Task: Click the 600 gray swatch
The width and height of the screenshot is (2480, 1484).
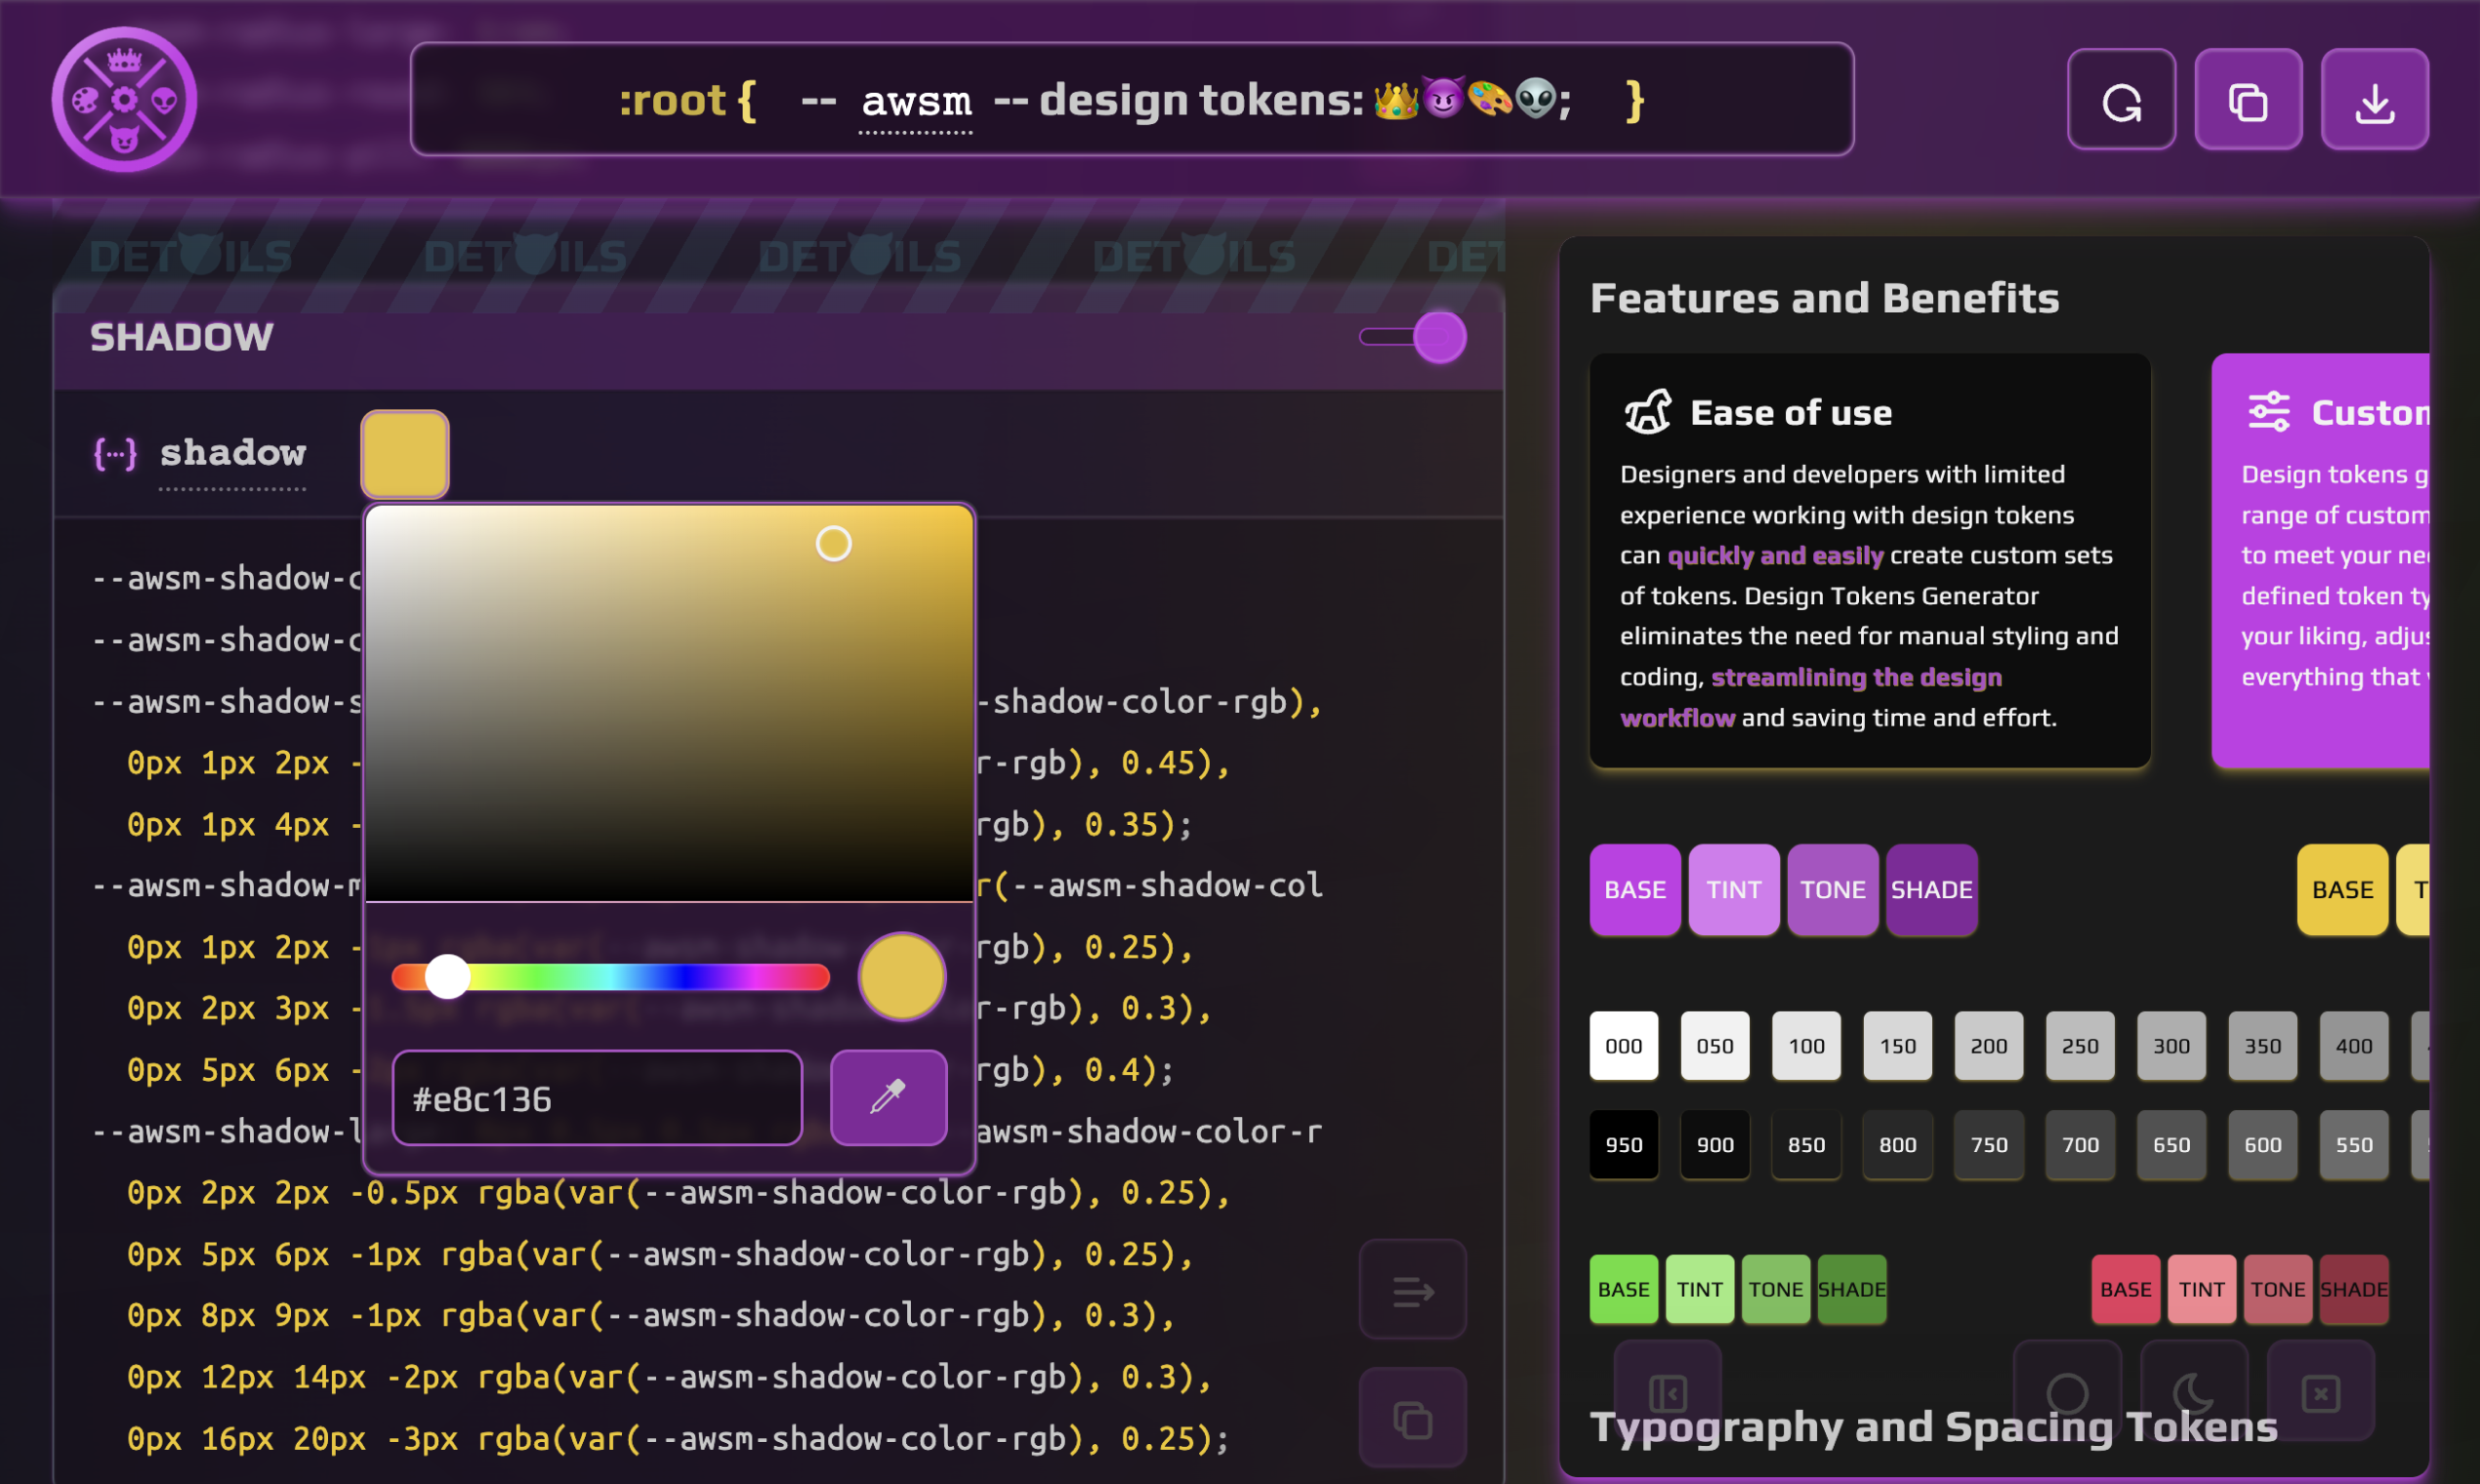Action: point(2262,1144)
